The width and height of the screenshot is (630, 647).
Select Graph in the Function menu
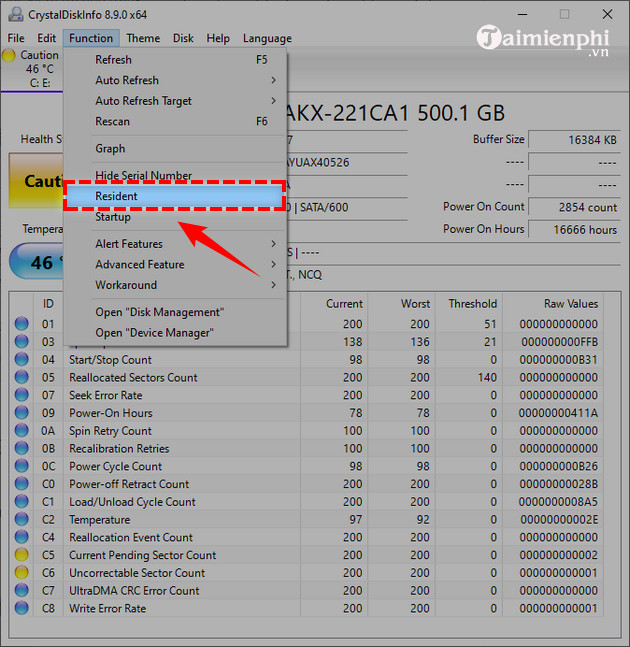click(175, 149)
